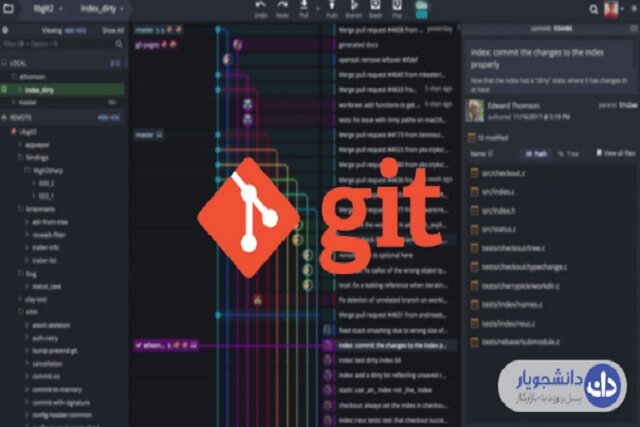Open modified file src/status.c
Viewport: 640px width, 427px height.
pyautogui.click(x=499, y=229)
